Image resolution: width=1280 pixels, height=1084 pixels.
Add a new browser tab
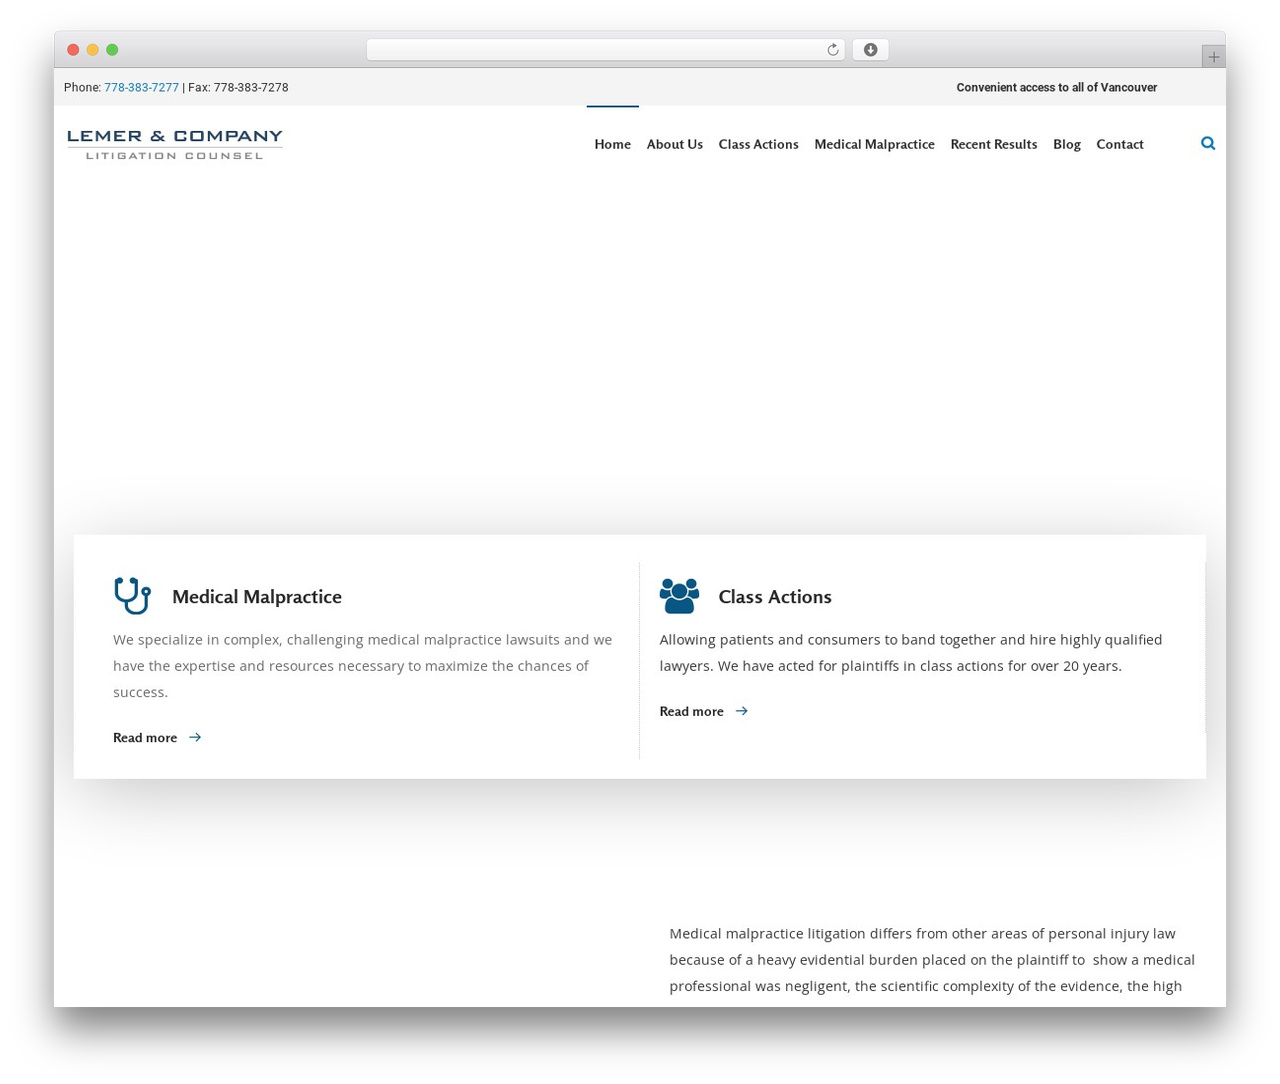(1213, 57)
